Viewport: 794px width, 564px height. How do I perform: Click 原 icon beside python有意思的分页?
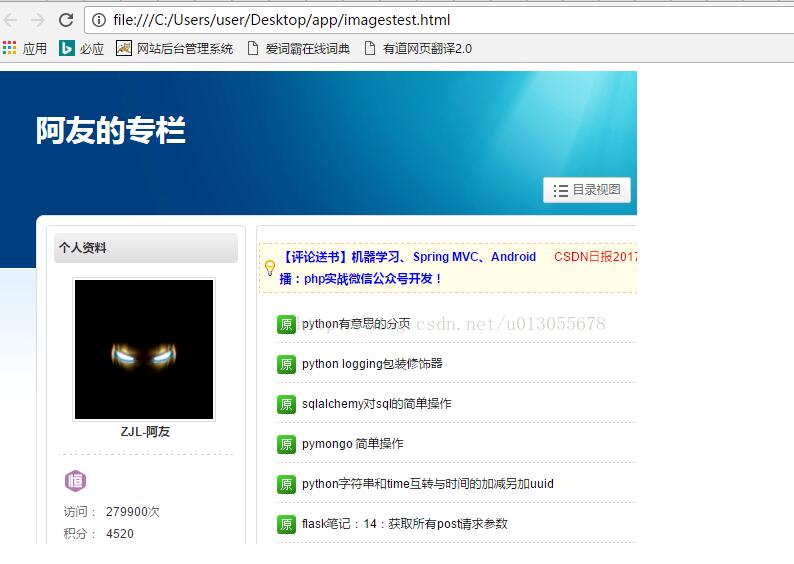286,324
